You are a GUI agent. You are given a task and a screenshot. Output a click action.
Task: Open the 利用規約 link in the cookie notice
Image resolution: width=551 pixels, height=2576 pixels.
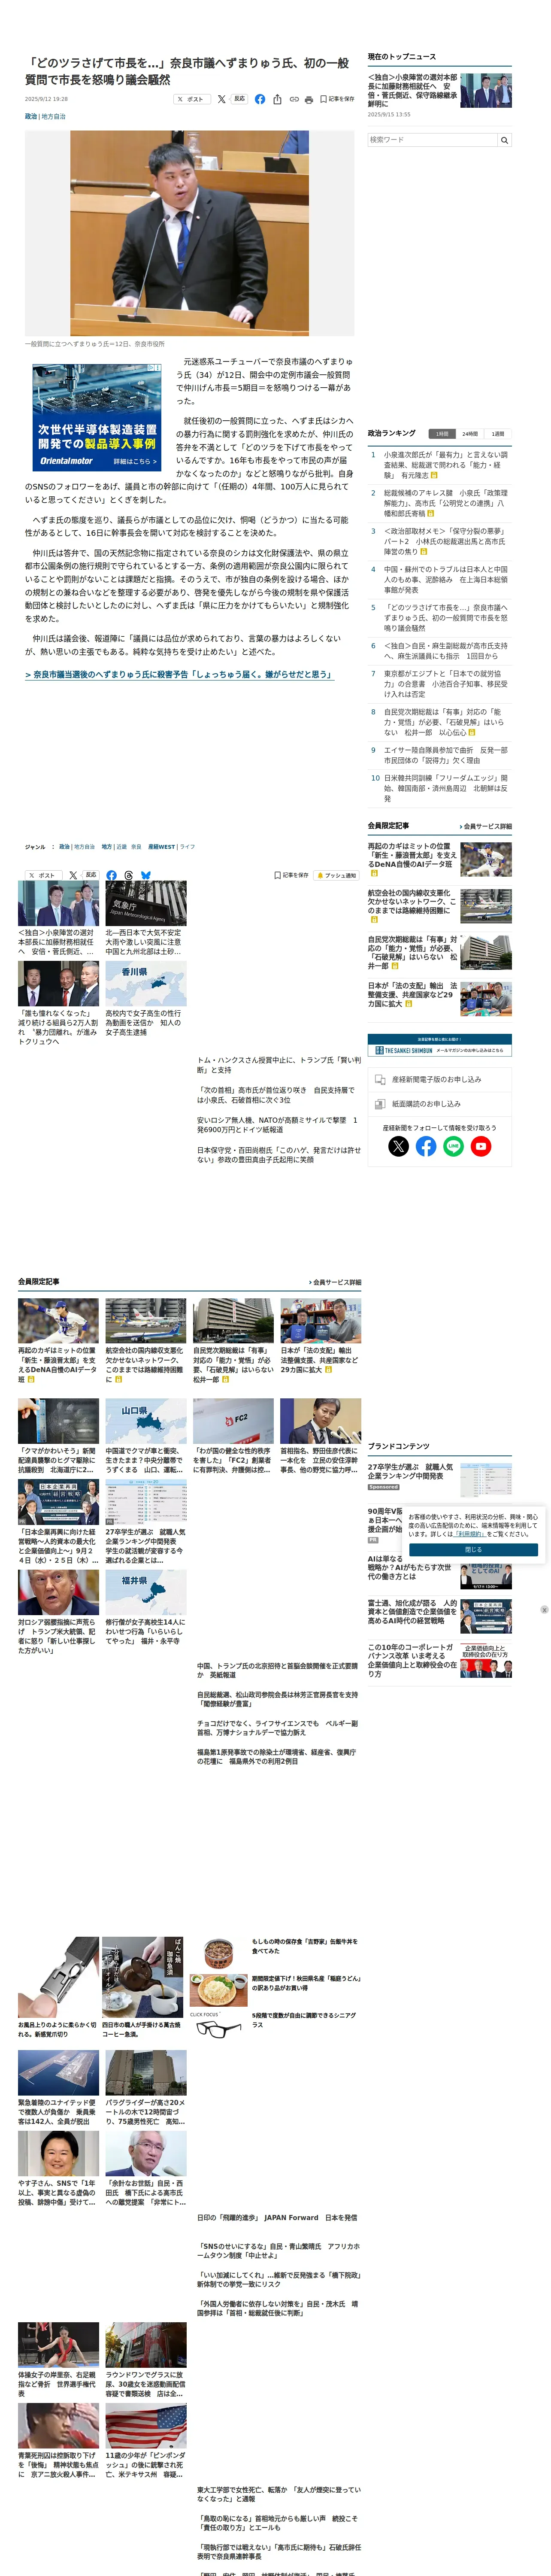coord(470,1533)
